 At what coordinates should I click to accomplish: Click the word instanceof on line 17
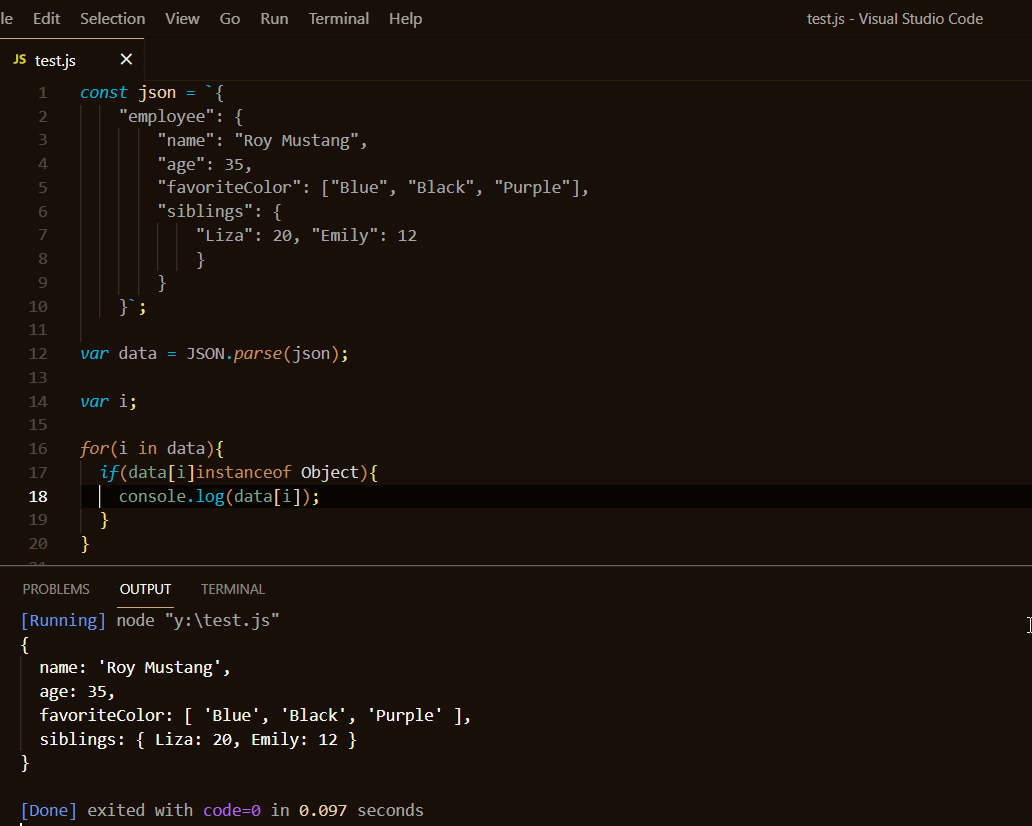coord(245,472)
